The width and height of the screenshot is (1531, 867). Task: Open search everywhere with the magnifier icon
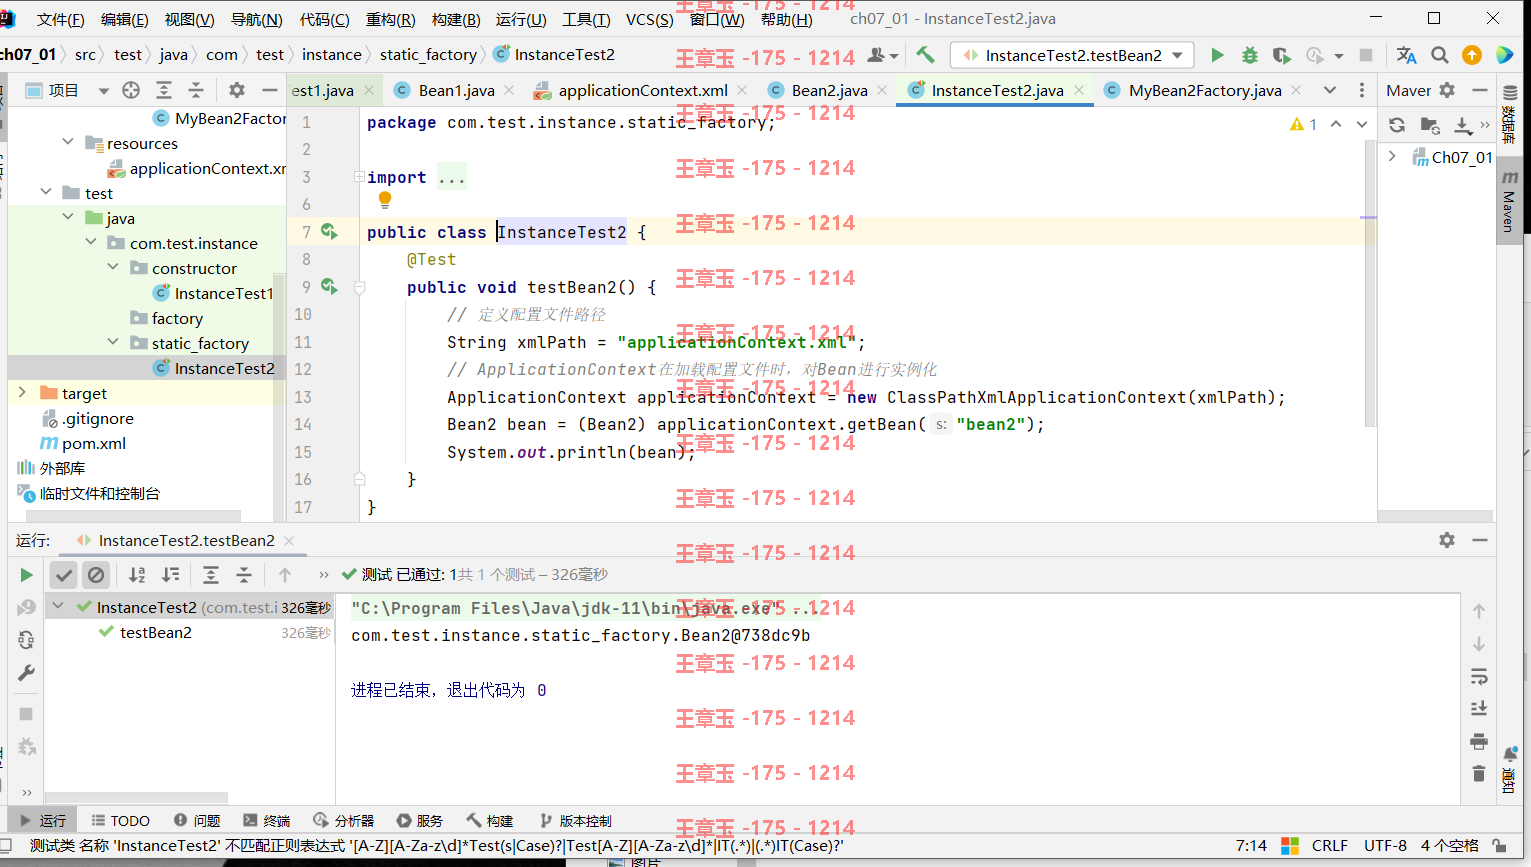(x=1439, y=55)
